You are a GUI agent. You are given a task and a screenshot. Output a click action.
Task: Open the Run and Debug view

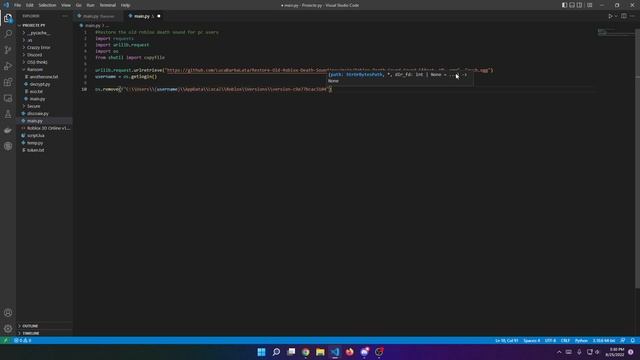(8, 66)
